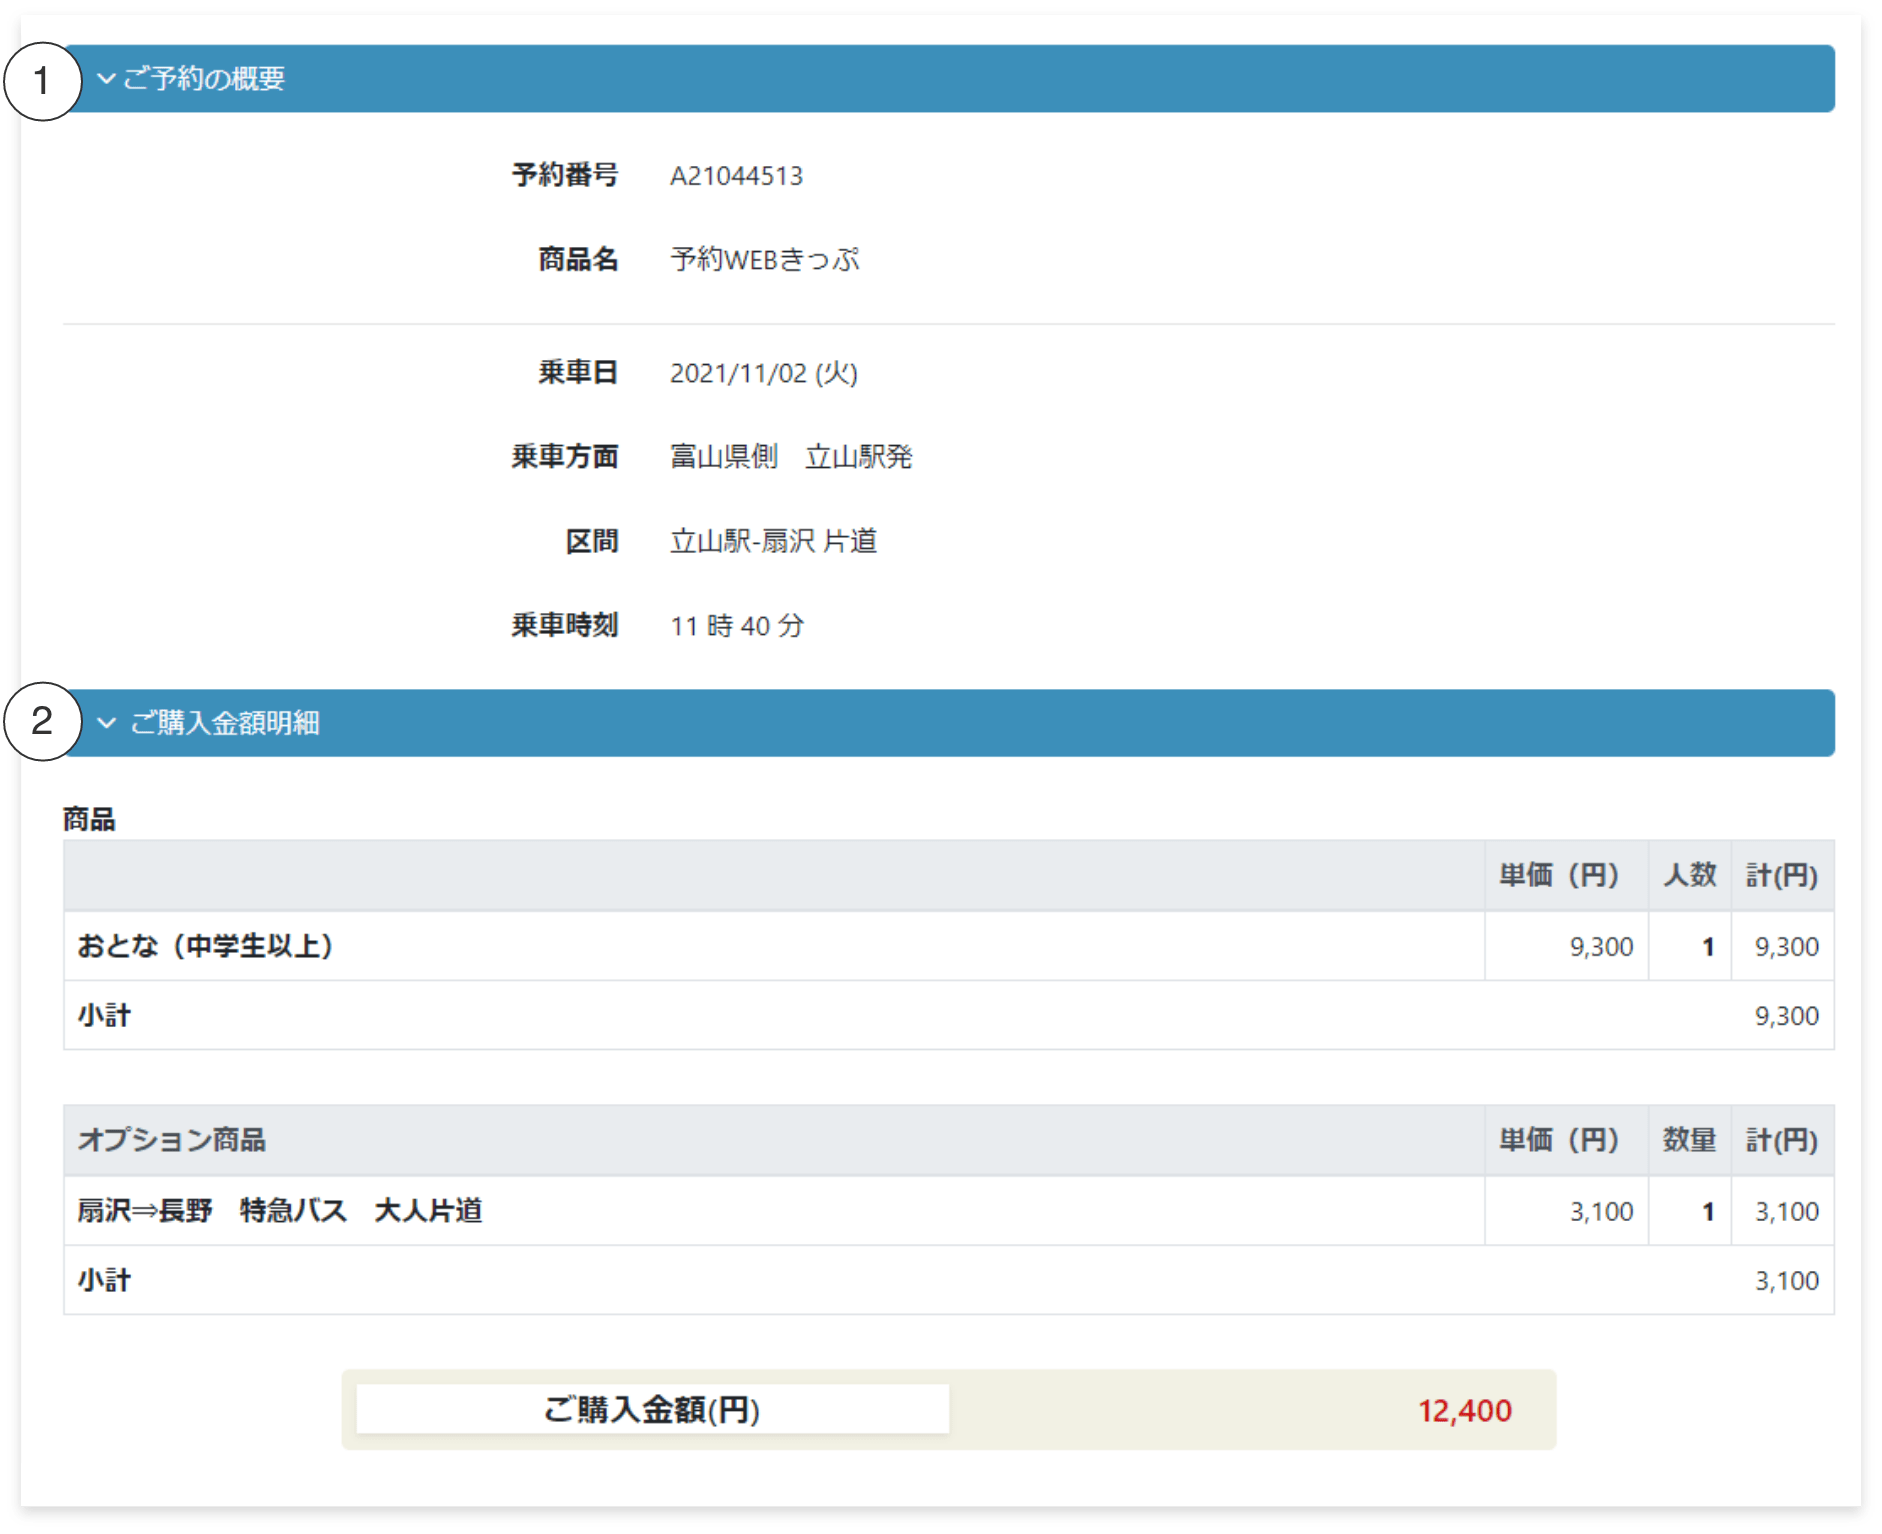Click product name 予約WEBきっぷ
This screenshot has width=1882, height=1534.
coord(765,260)
